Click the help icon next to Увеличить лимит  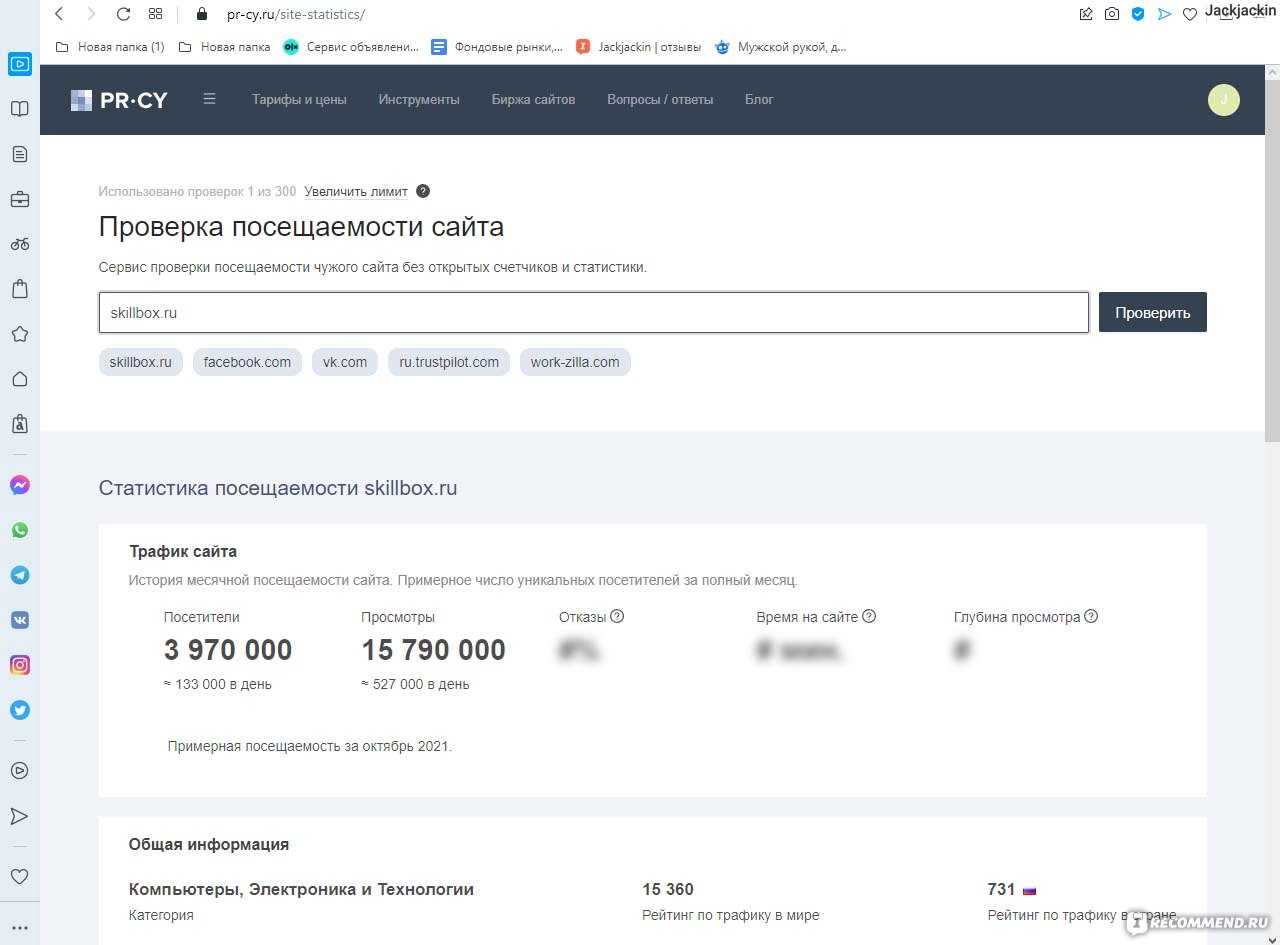tap(423, 191)
